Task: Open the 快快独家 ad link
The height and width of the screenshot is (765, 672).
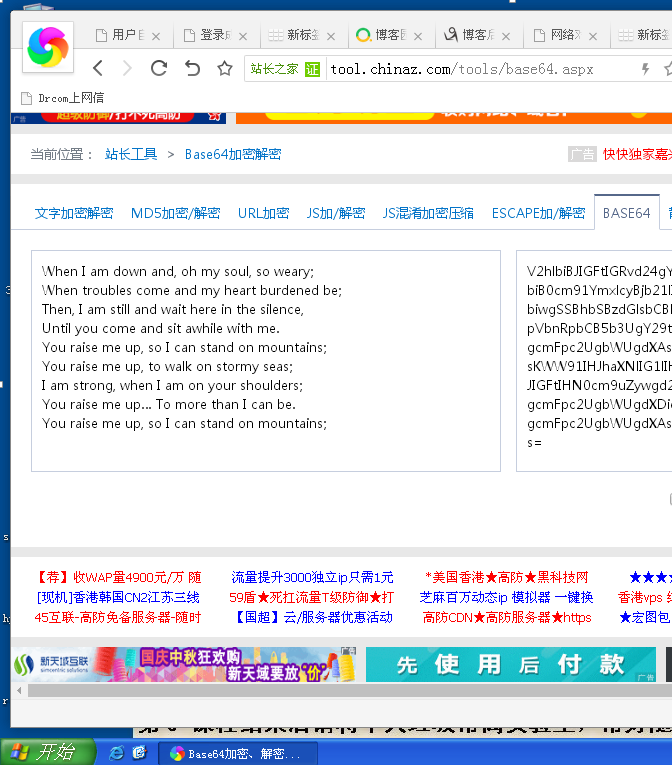Action: tap(637, 154)
